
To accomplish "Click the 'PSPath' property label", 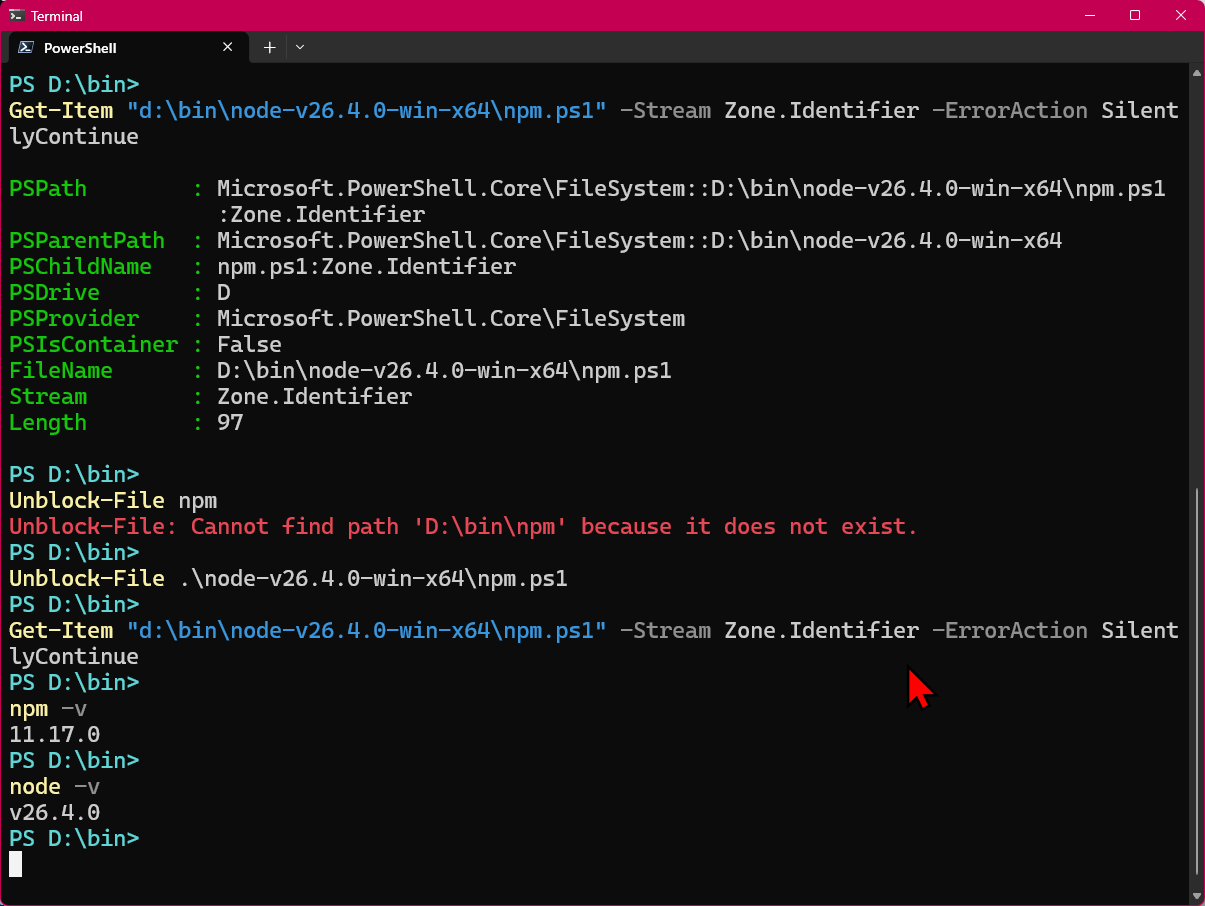I will pyautogui.click(x=48, y=189).
